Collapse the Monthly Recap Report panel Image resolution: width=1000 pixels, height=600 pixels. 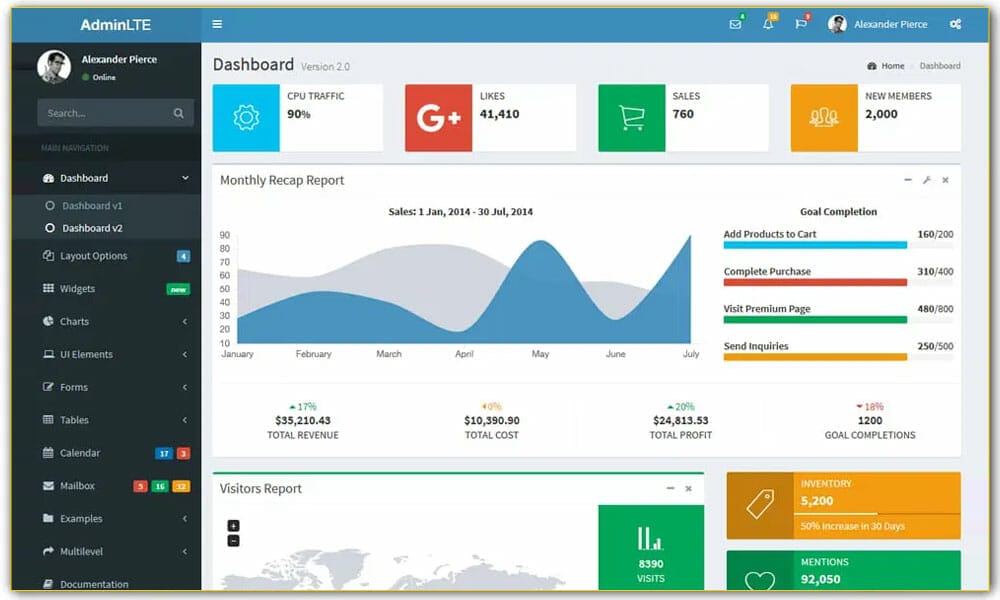(906, 181)
